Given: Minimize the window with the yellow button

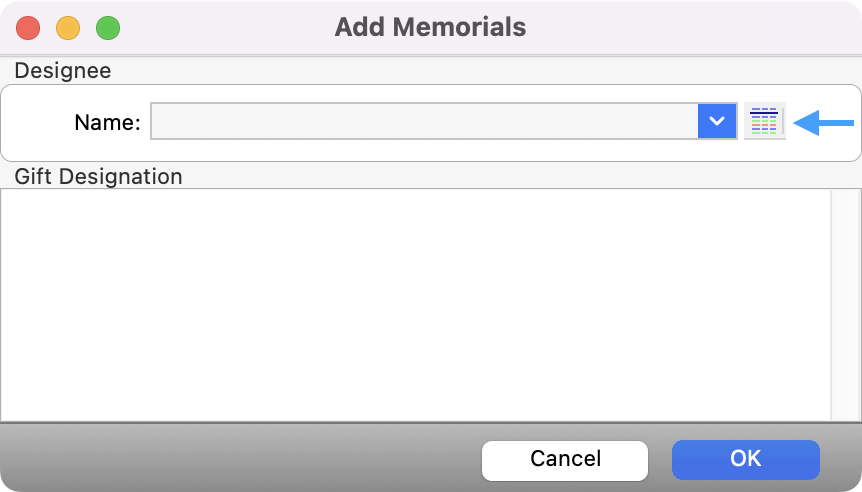Looking at the screenshot, I should click(68, 27).
